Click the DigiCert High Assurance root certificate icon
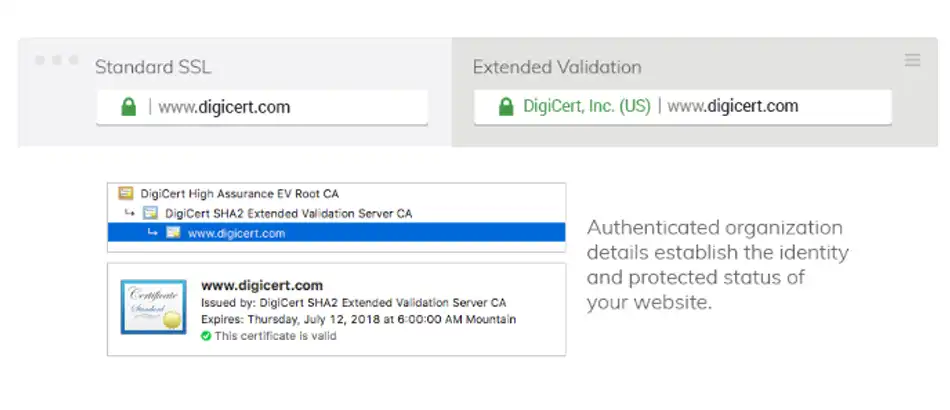The height and width of the screenshot is (410, 950). [125, 194]
